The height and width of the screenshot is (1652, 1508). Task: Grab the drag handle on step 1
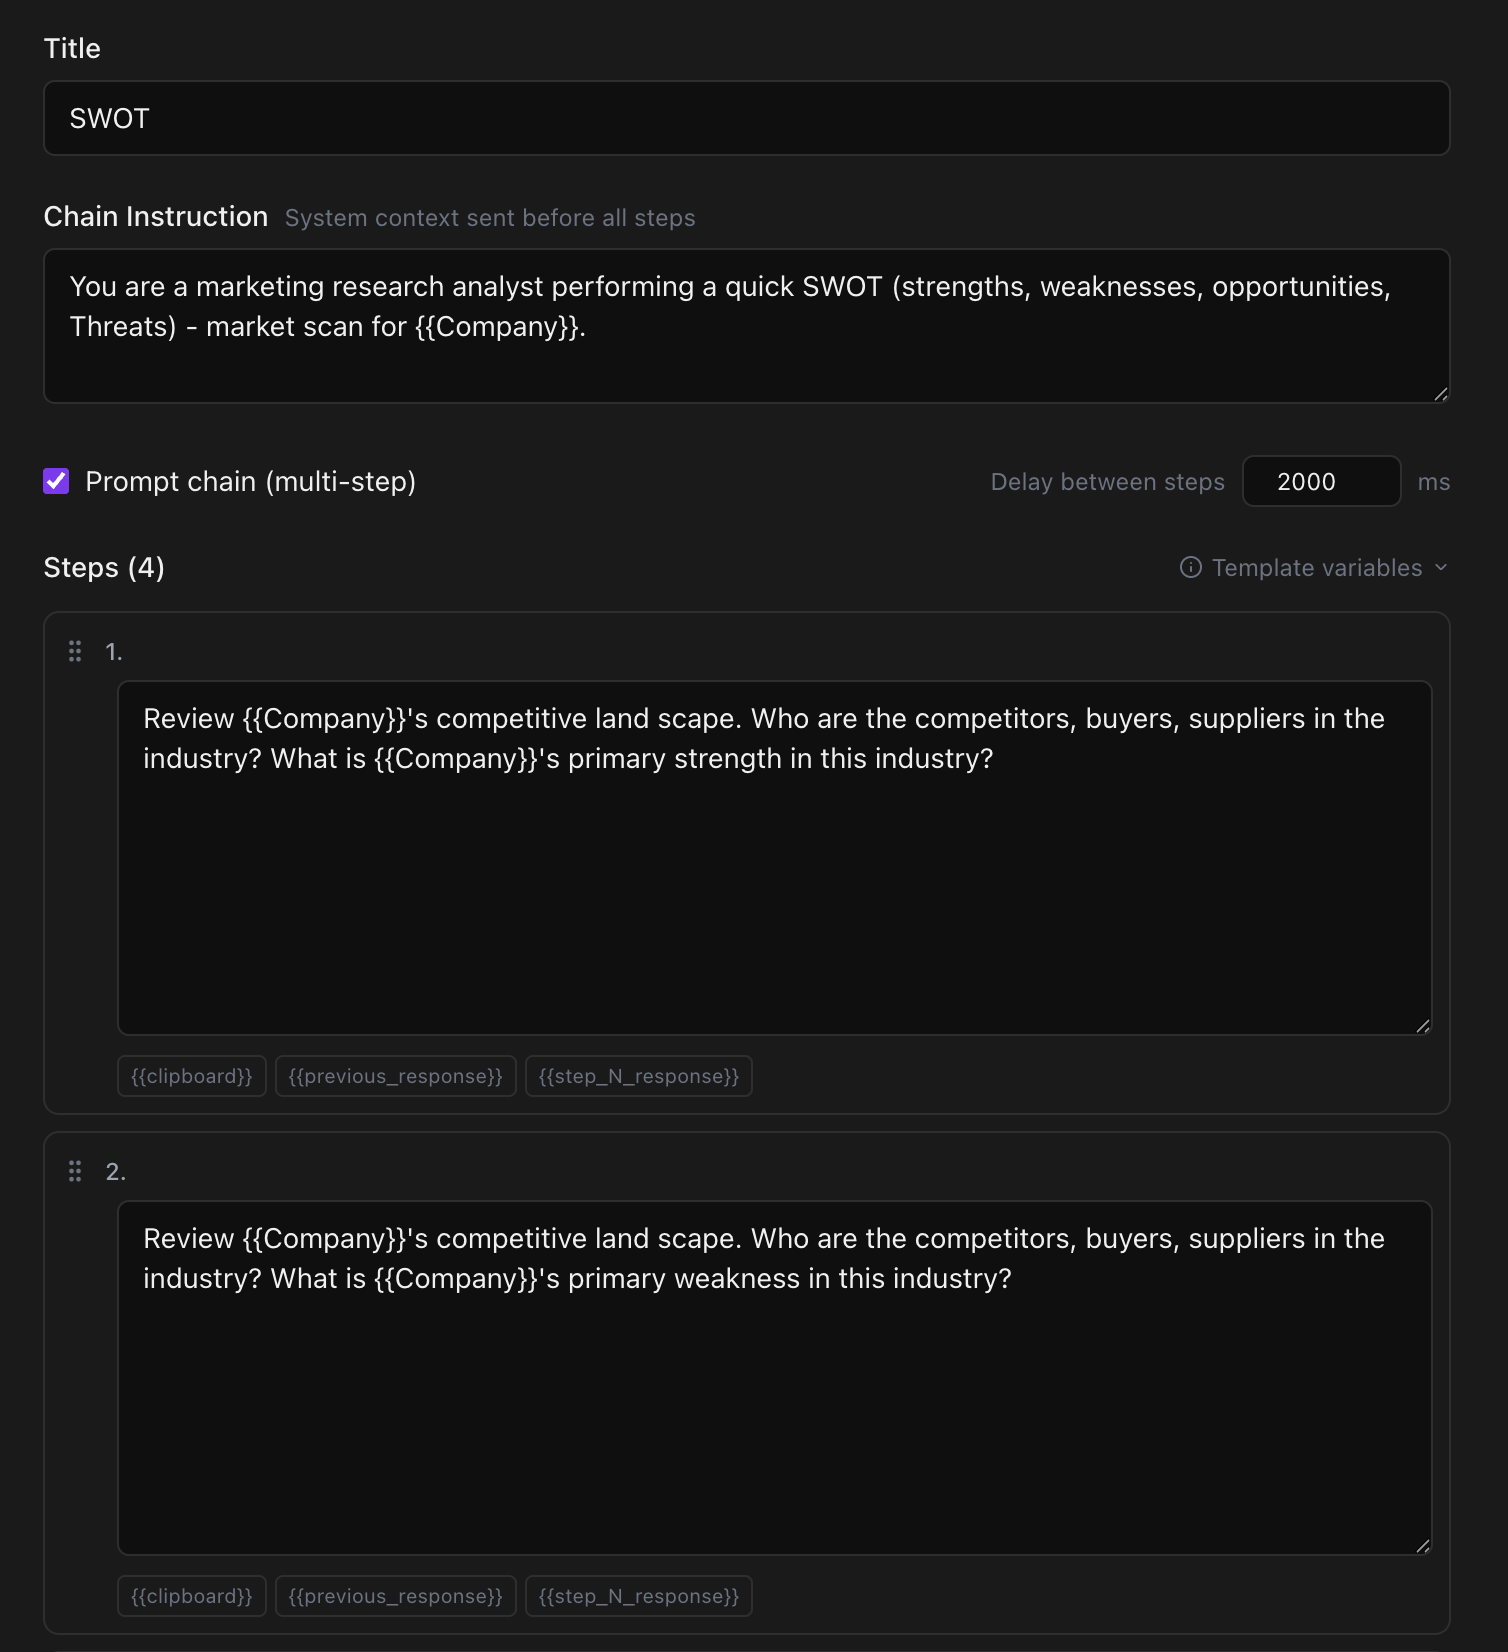pyautogui.click(x=75, y=651)
